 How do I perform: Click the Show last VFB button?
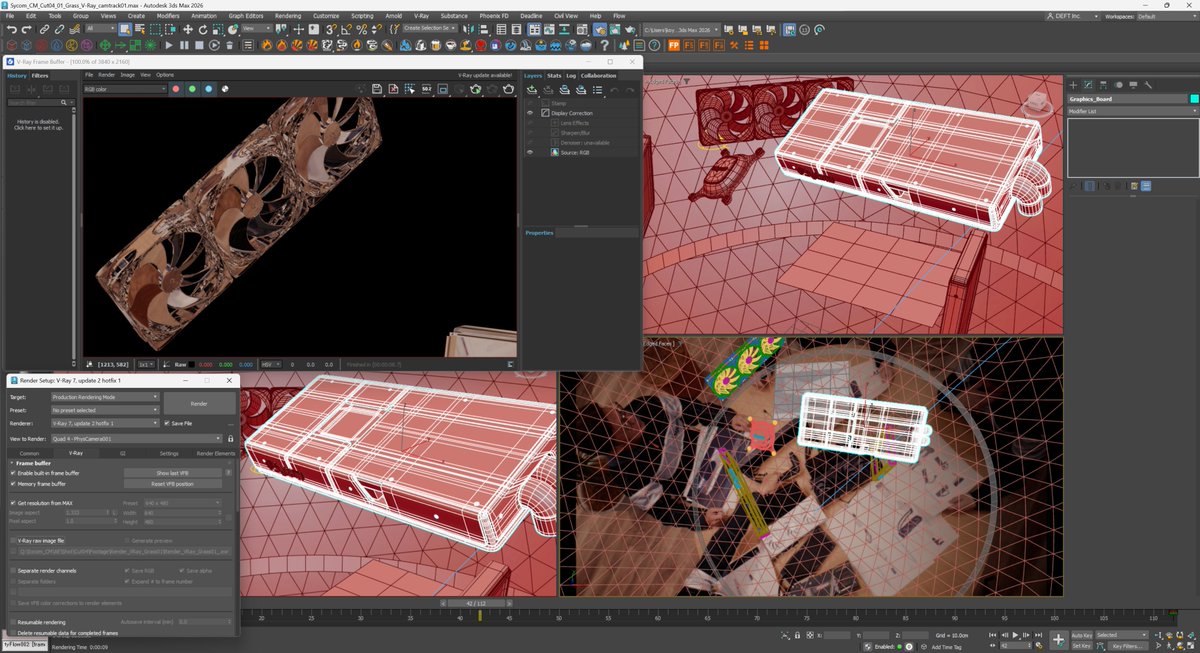172,473
